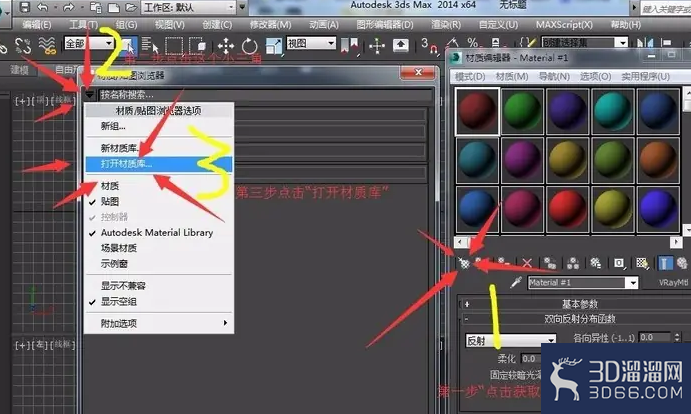Open the 视图 reference coordinate dropdown
This screenshot has width=691, height=414.
point(311,43)
